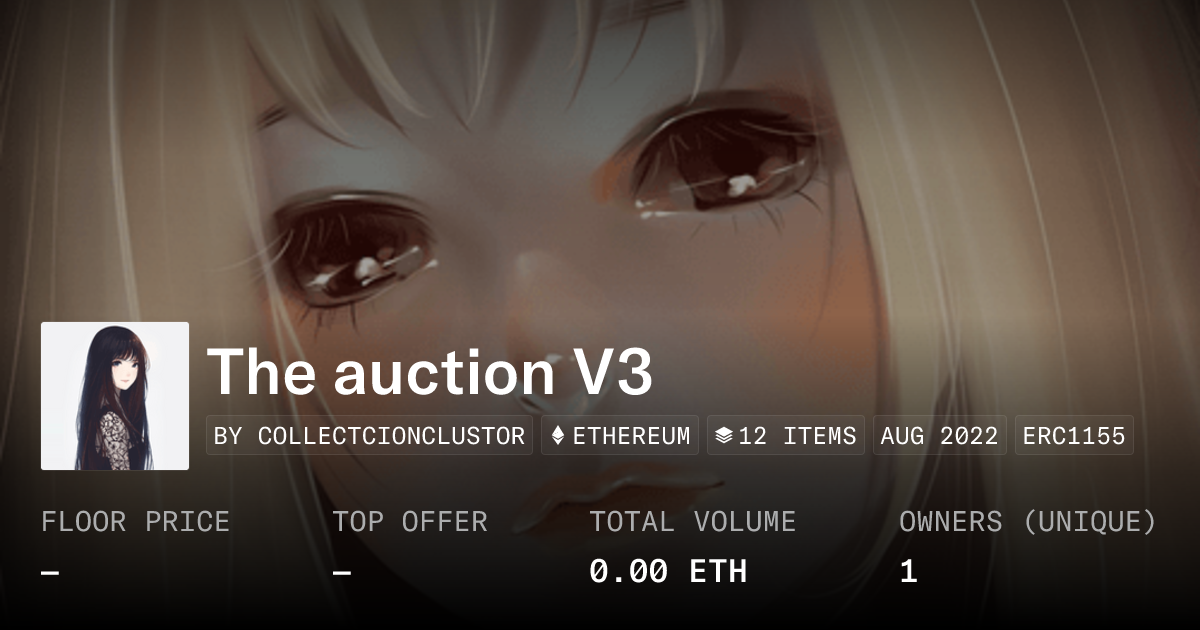Click the floor price dash value
The width and height of the screenshot is (1200, 630).
(50, 572)
